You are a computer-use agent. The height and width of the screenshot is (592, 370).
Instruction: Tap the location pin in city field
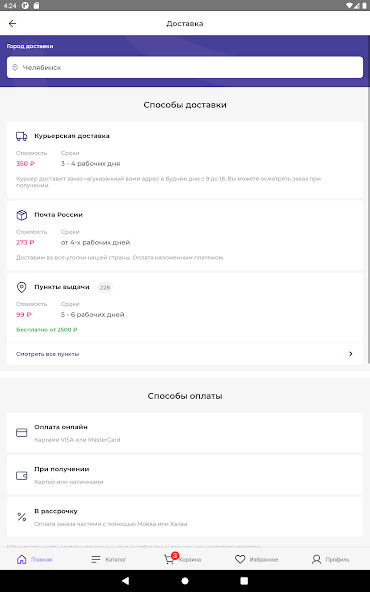click(x=15, y=68)
